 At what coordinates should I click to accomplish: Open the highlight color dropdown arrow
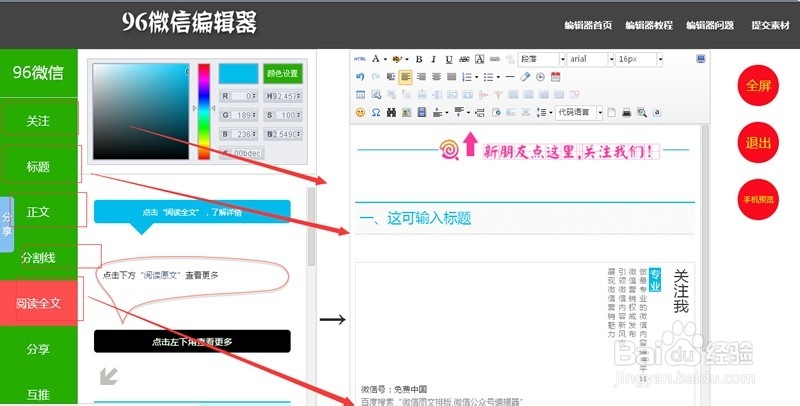coord(407,59)
